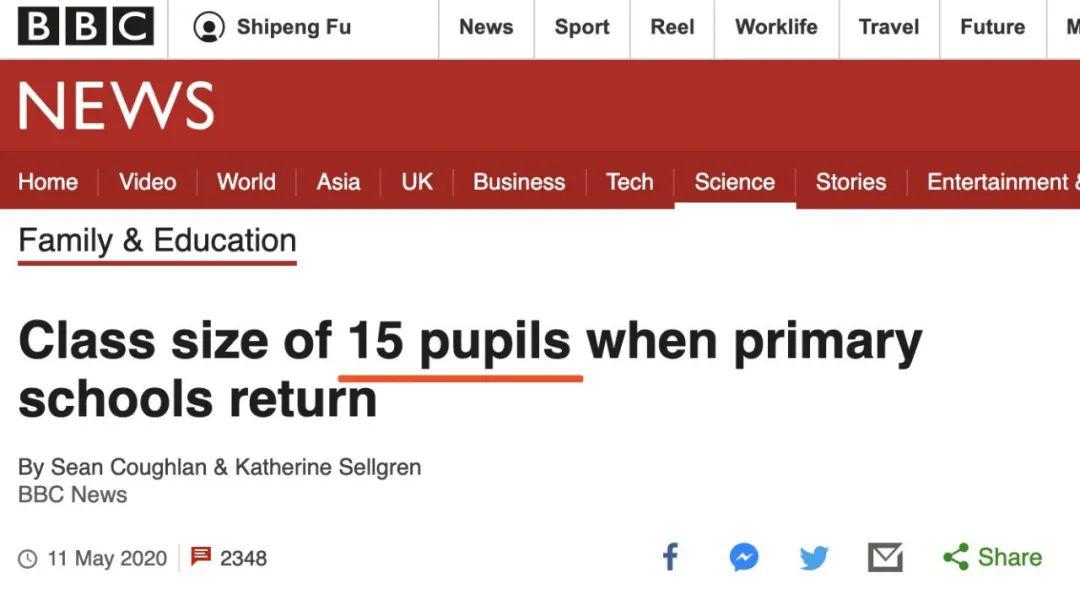
Task: Select the Business news tab
Action: (x=519, y=182)
